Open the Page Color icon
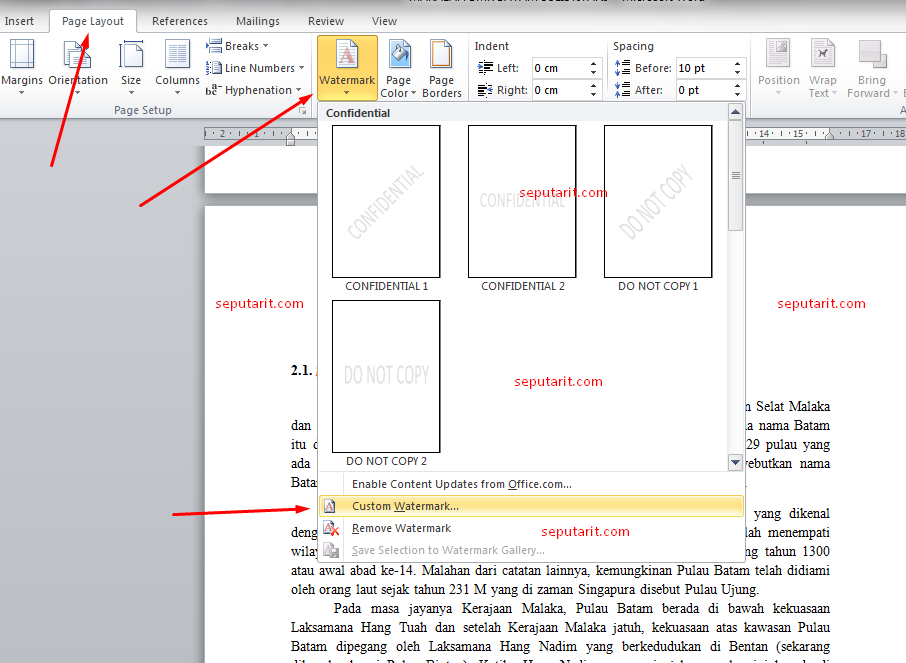Viewport: 906px width, 663px height. [x=399, y=55]
